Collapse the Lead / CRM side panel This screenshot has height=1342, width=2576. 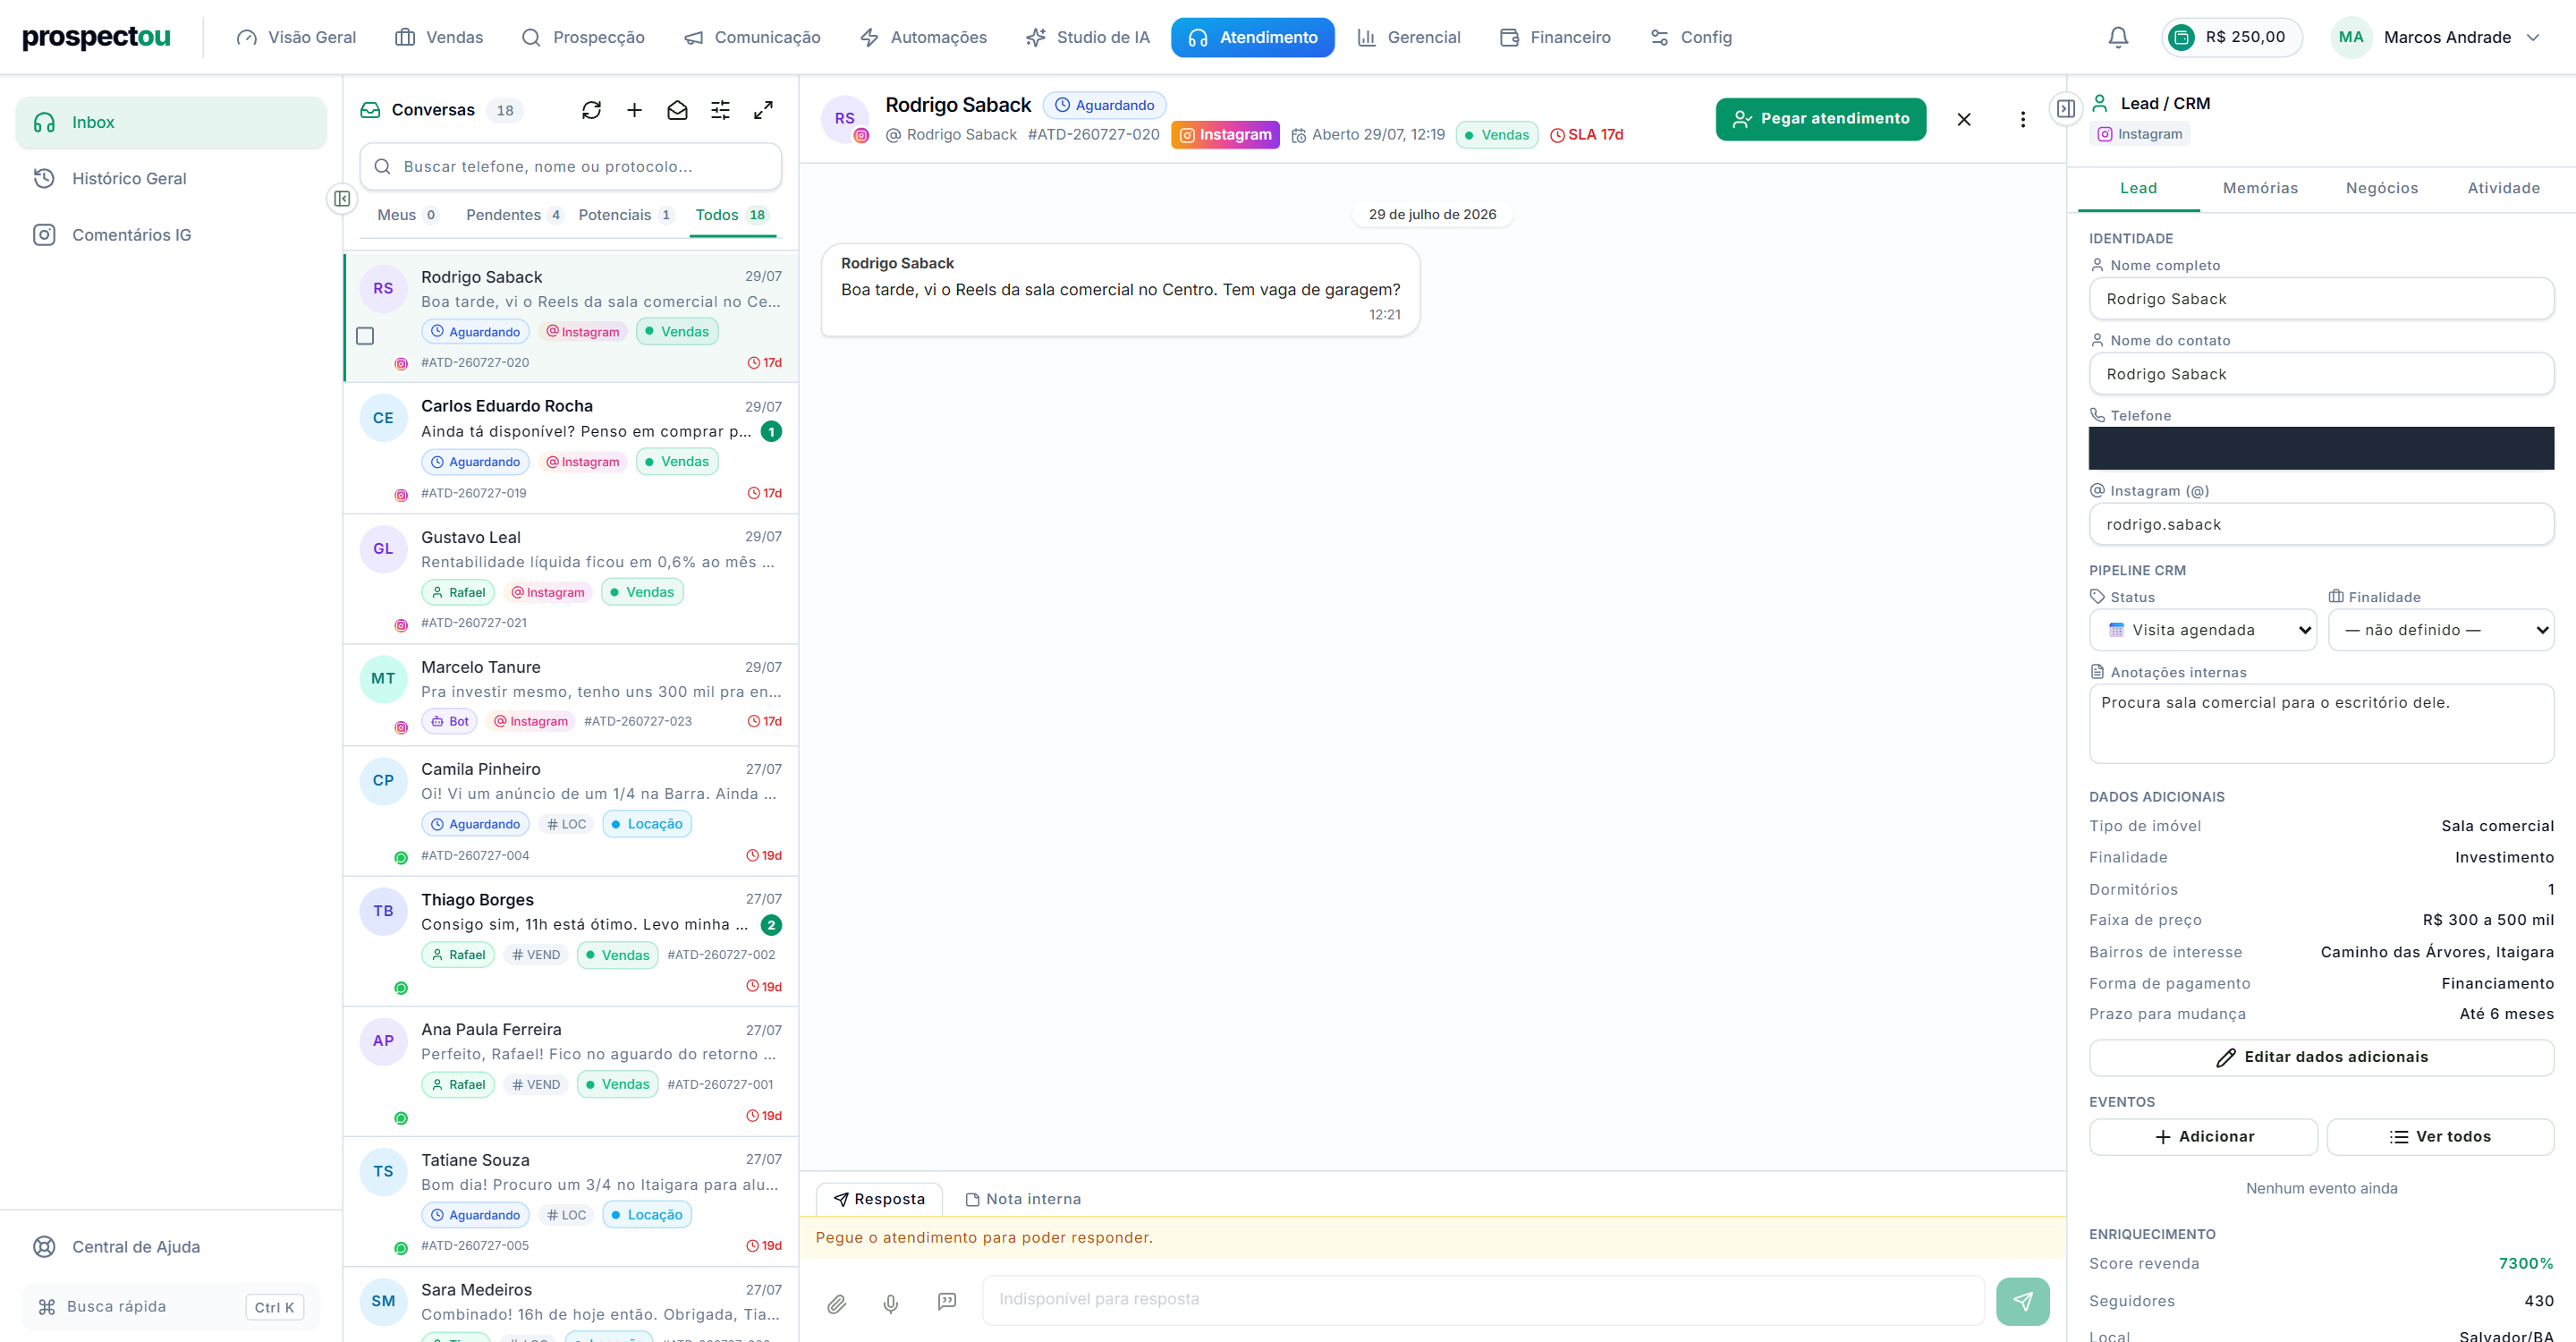[x=2066, y=108]
